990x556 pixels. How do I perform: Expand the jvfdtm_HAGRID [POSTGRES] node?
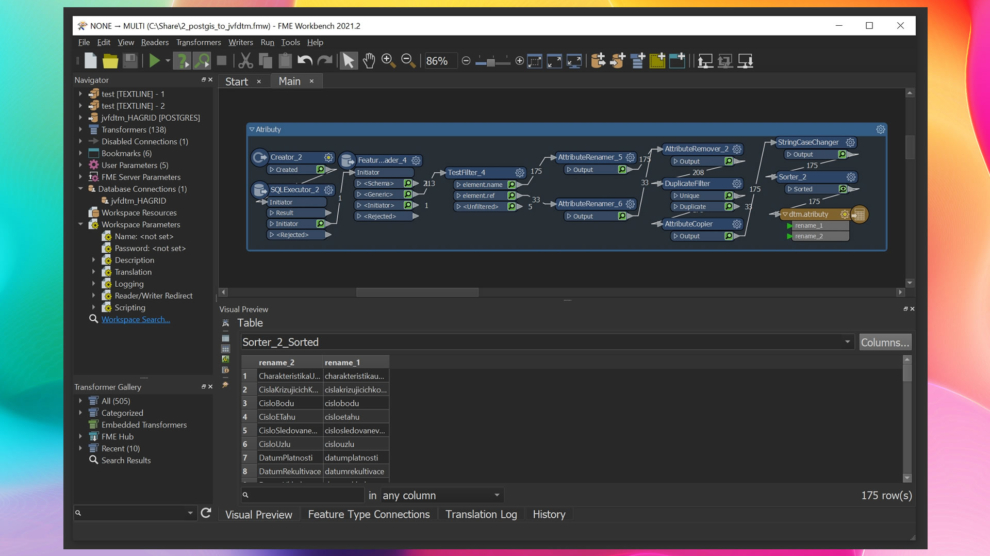[x=80, y=117]
